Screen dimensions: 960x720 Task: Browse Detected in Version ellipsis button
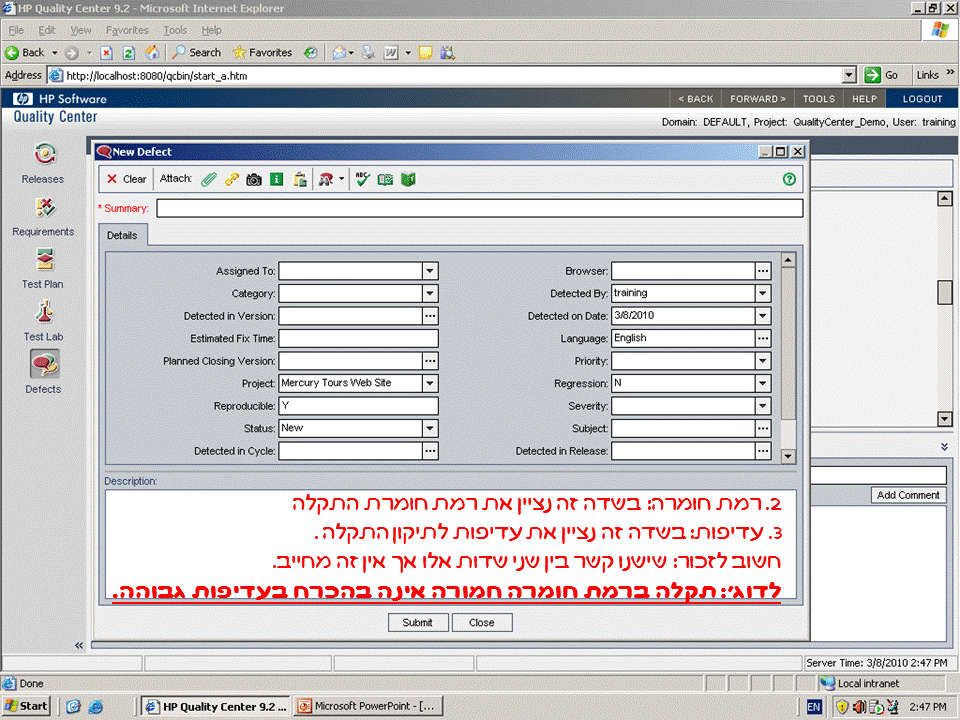pyautogui.click(x=430, y=316)
